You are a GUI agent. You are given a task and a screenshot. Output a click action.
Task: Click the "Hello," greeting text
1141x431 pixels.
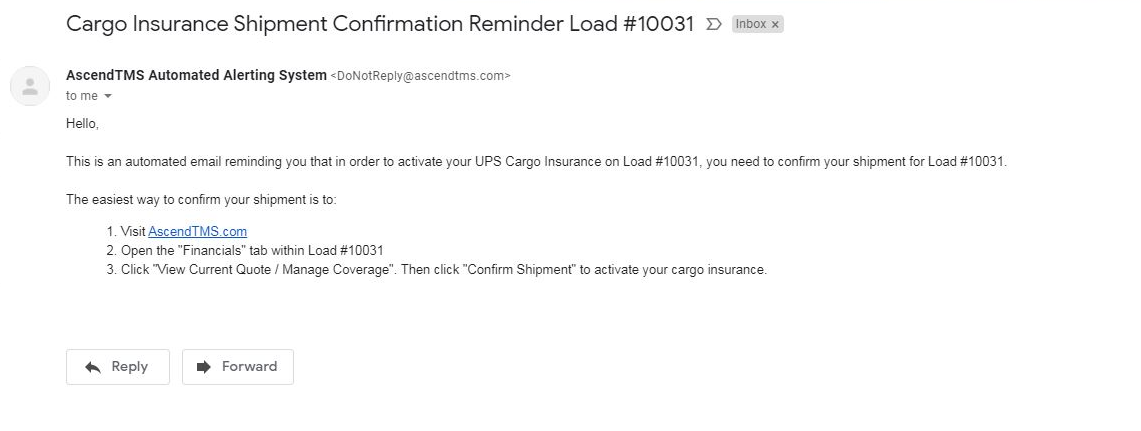tap(82, 124)
